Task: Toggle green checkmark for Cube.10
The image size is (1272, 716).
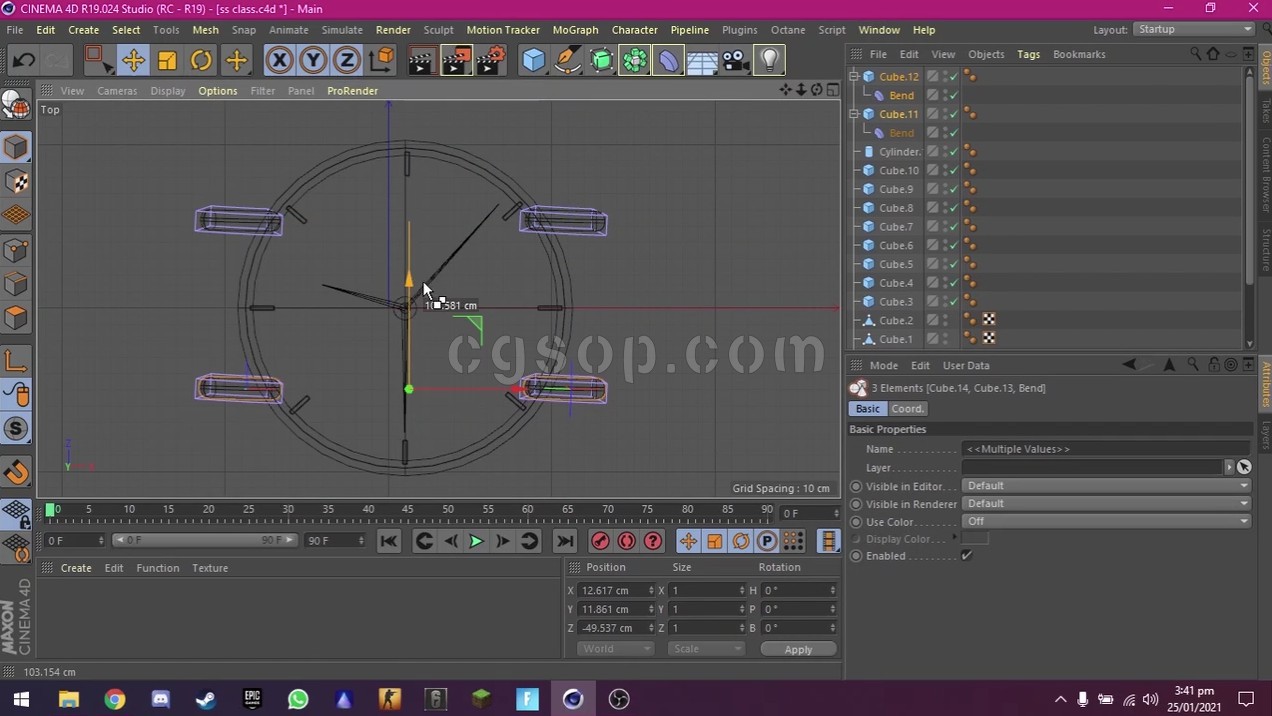Action: (954, 171)
